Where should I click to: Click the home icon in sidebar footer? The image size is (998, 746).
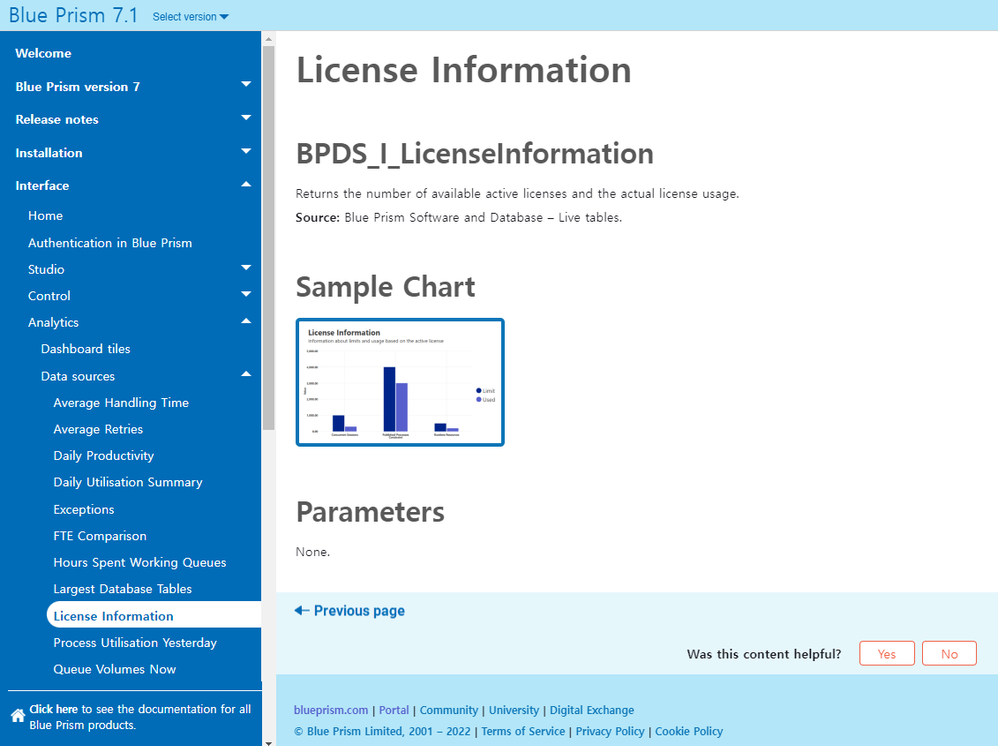[17, 716]
